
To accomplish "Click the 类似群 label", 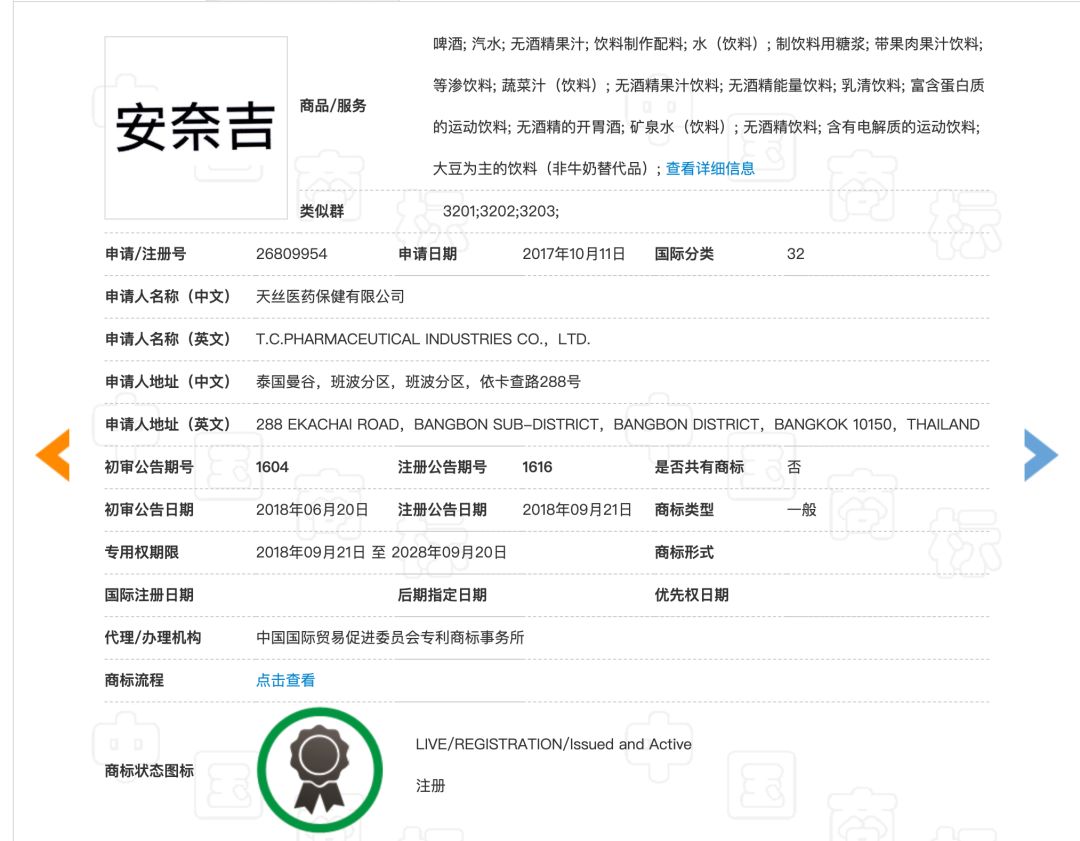I will coord(322,211).
